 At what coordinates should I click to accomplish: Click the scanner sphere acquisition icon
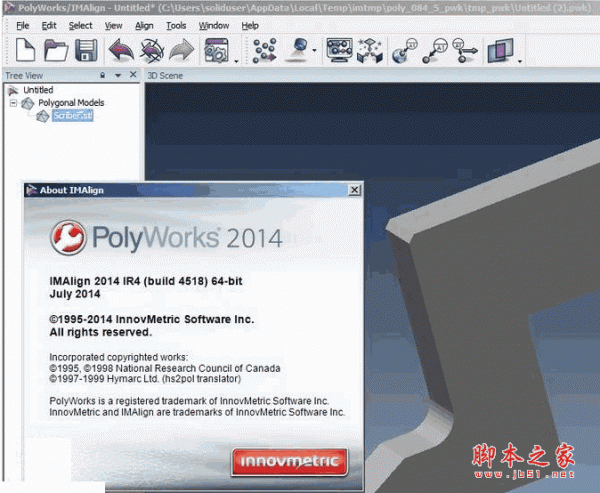click(299, 50)
